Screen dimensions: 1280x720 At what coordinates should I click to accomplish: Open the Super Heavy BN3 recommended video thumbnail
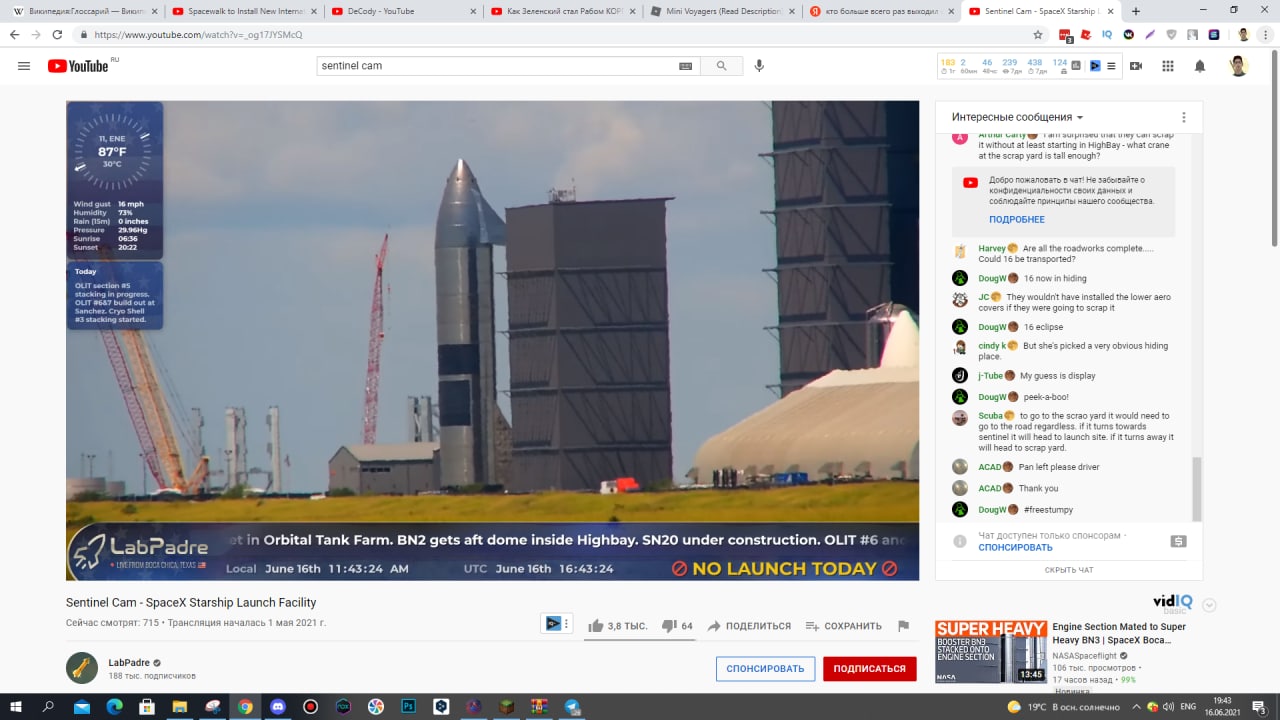coord(991,652)
